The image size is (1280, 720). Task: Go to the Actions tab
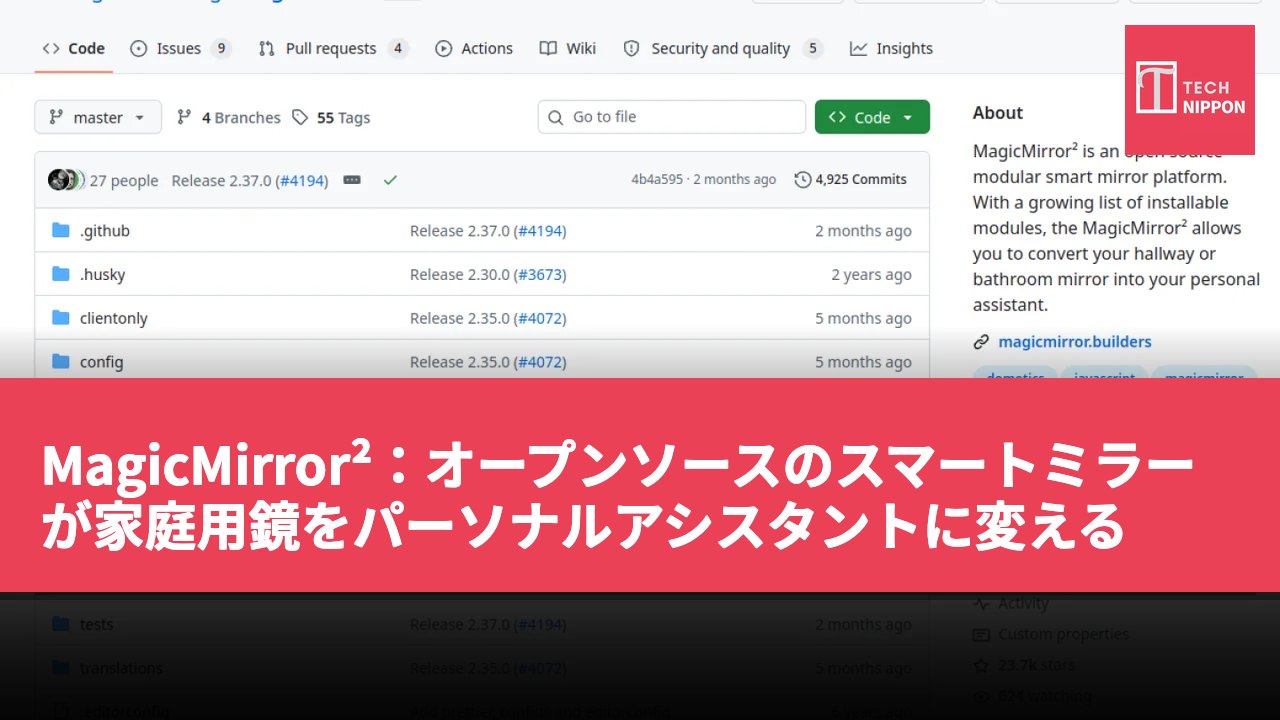[474, 48]
